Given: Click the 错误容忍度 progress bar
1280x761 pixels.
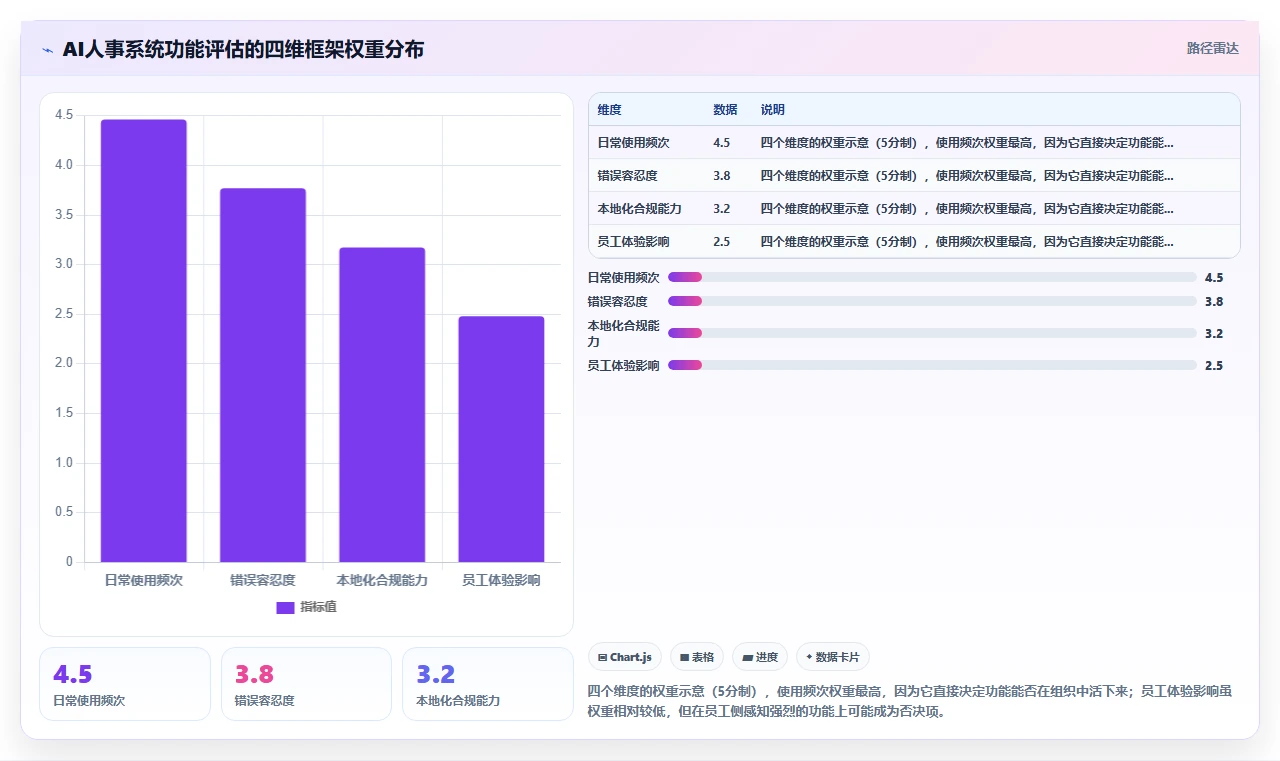Looking at the screenshot, I should tap(932, 301).
